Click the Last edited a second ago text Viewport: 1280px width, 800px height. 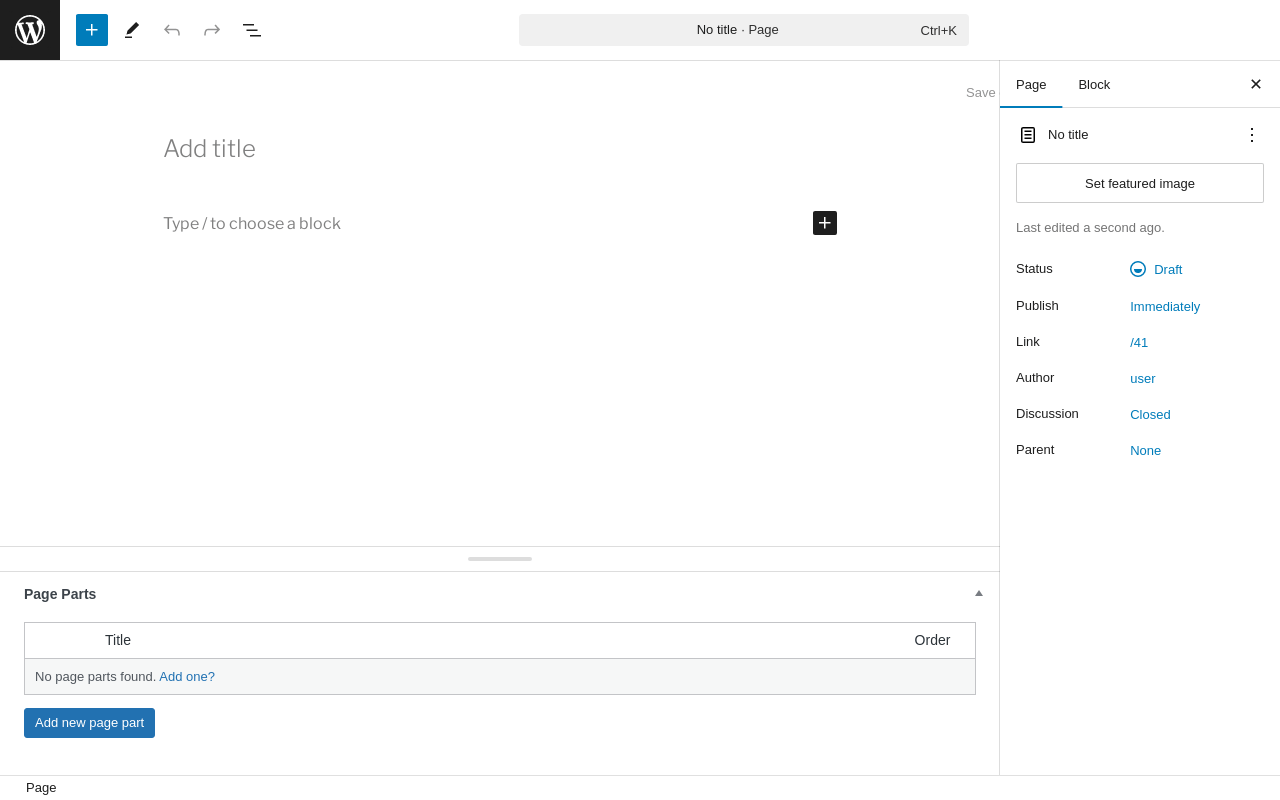[1090, 227]
